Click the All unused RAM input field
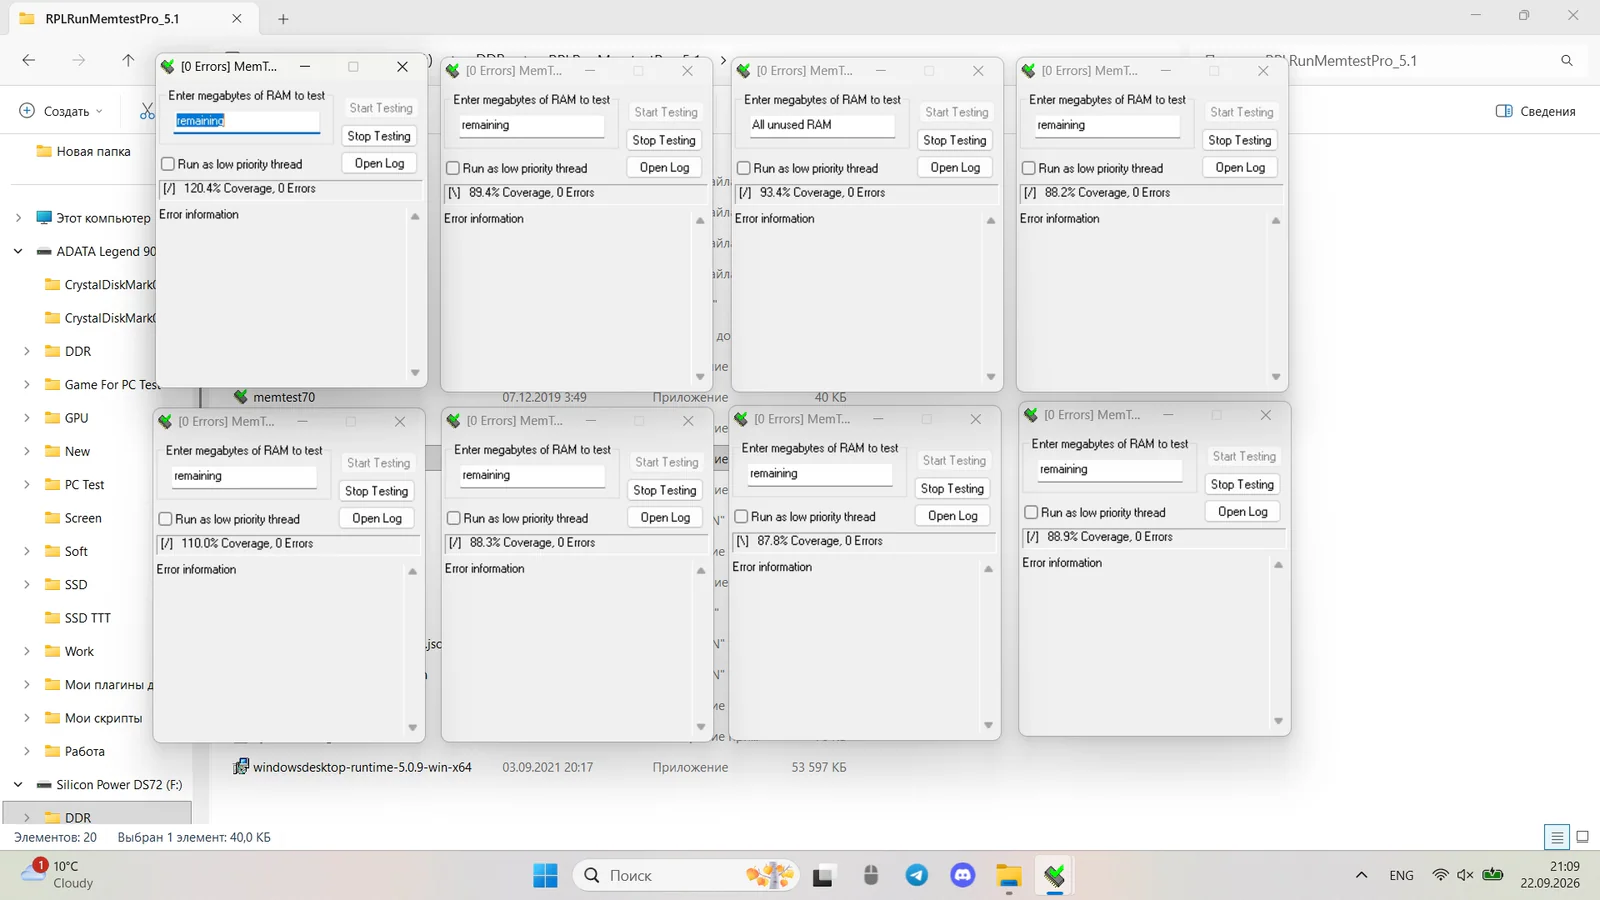This screenshot has width=1600, height=900. tap(820, 125)
